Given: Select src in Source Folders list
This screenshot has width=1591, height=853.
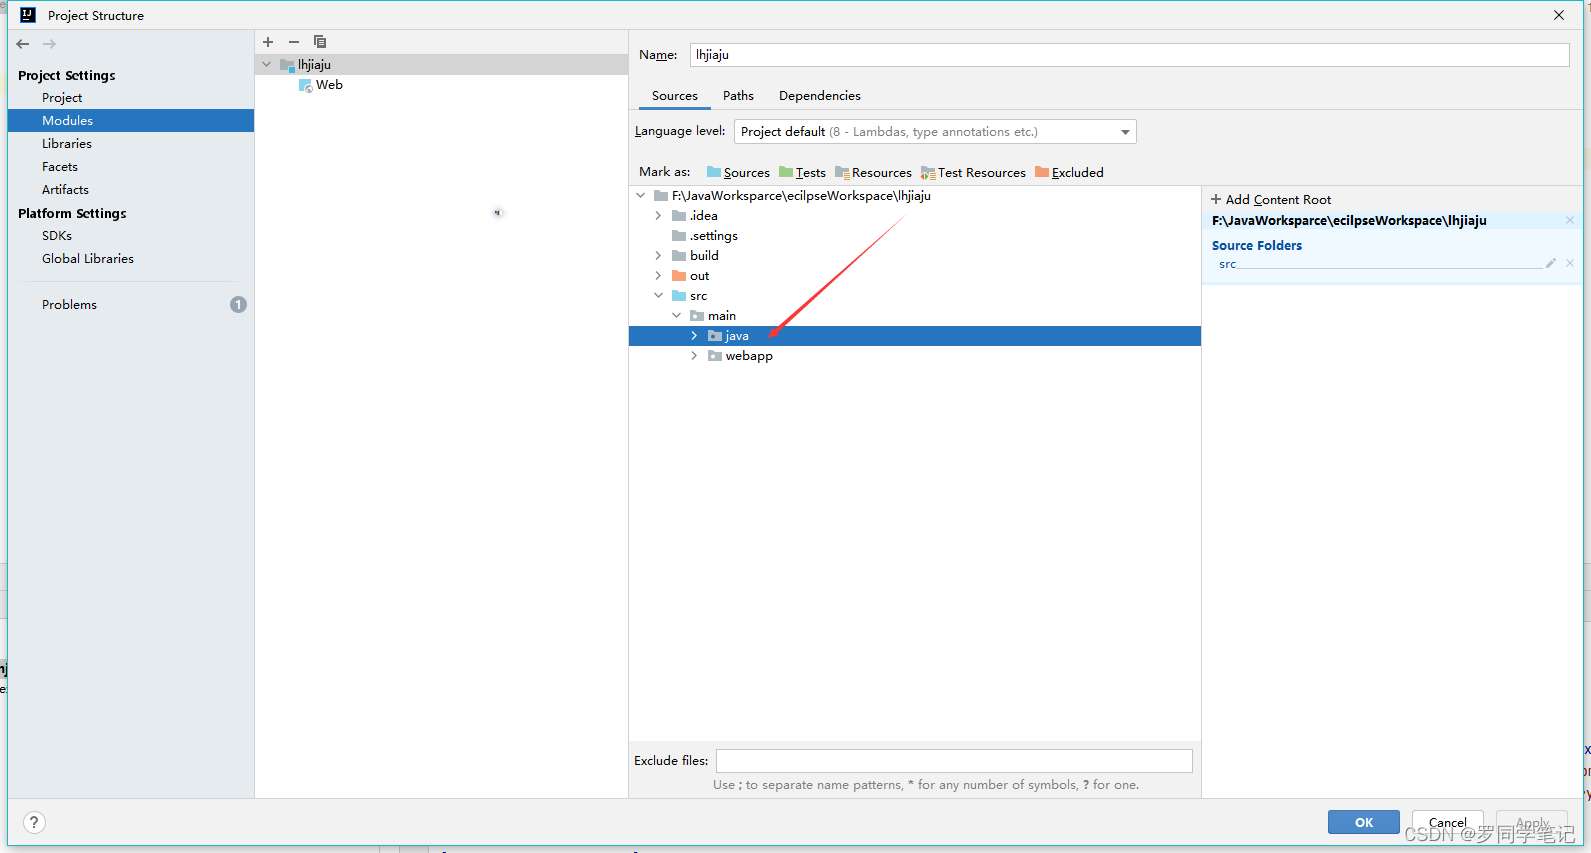Looking at the screenshot, I should point(1228,264).
